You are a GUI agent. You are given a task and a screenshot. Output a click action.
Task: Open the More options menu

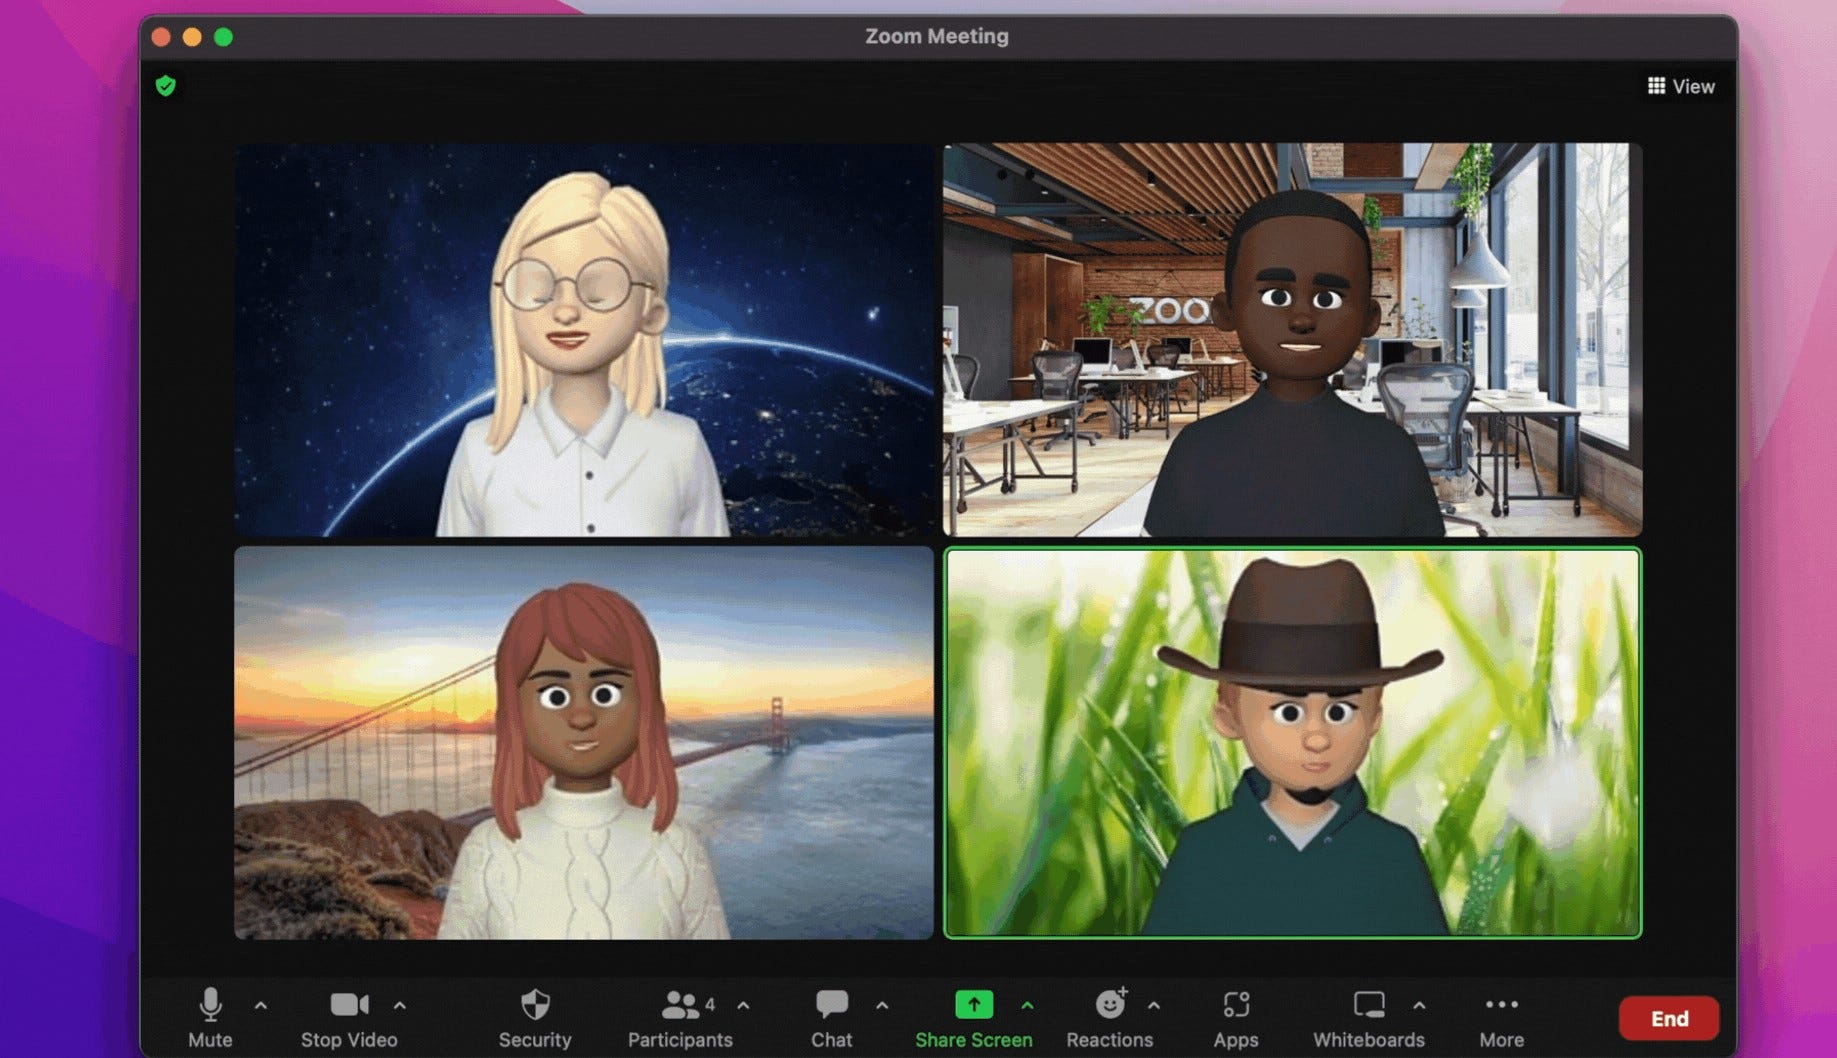click(x=1502, y=1017)
